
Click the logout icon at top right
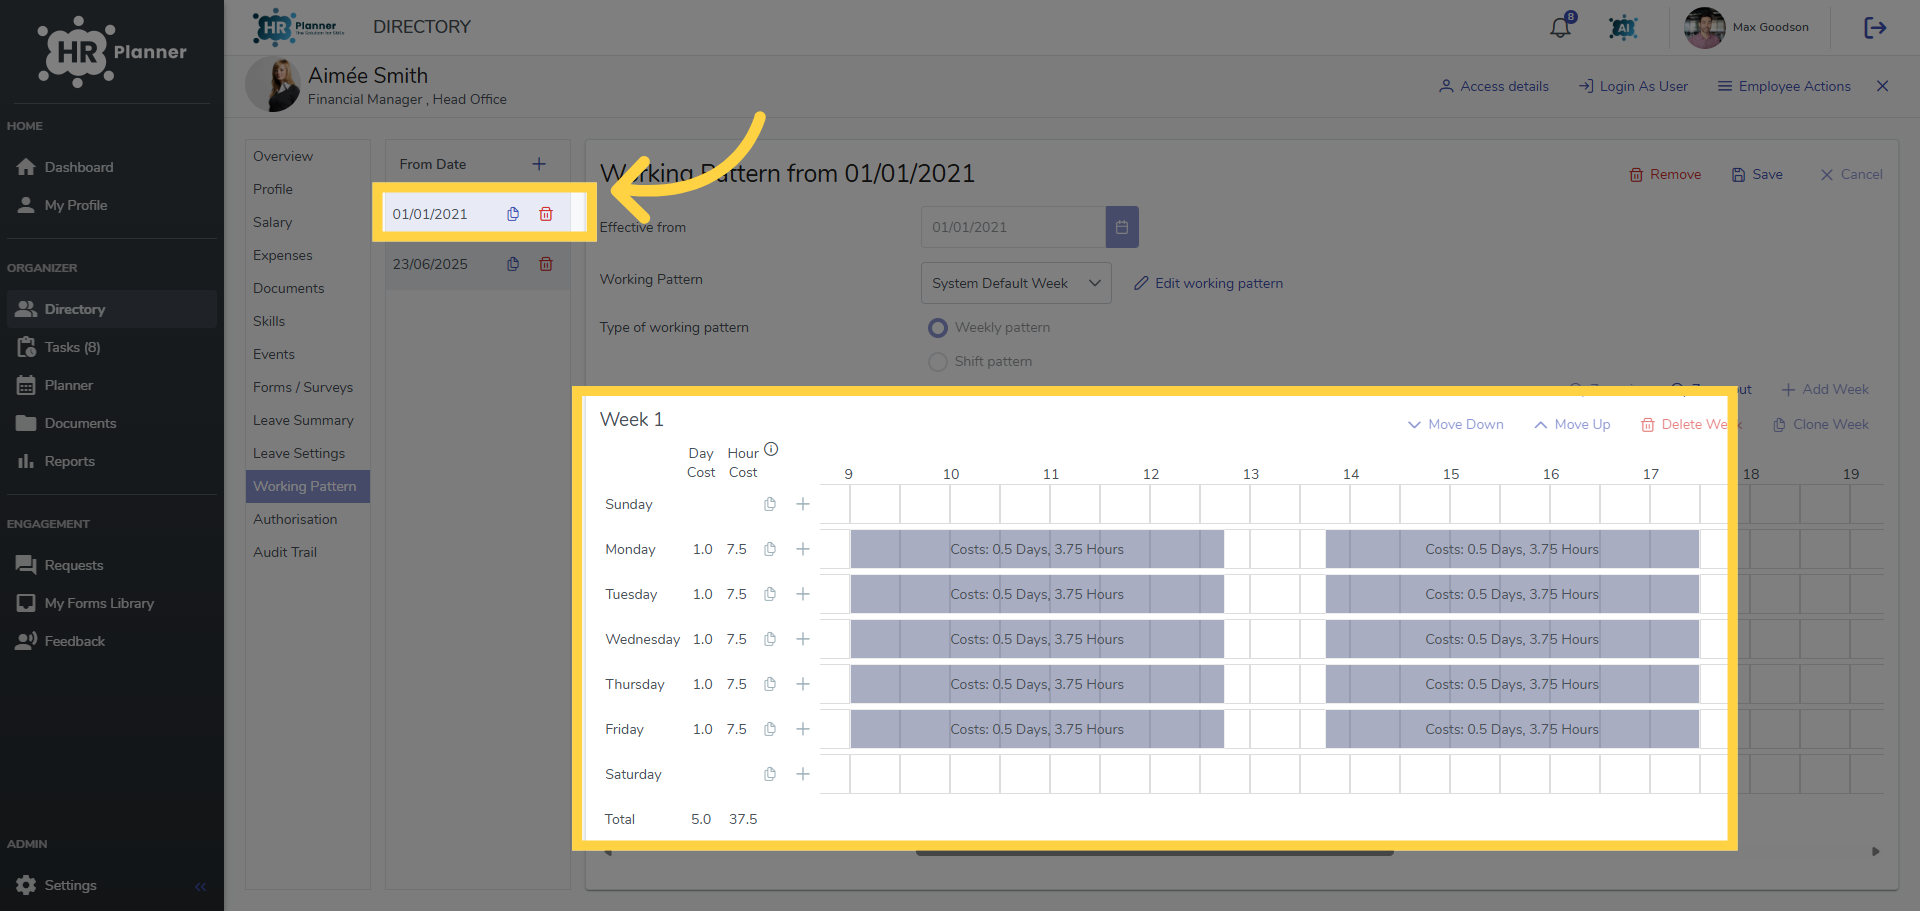coord(1875,28)
